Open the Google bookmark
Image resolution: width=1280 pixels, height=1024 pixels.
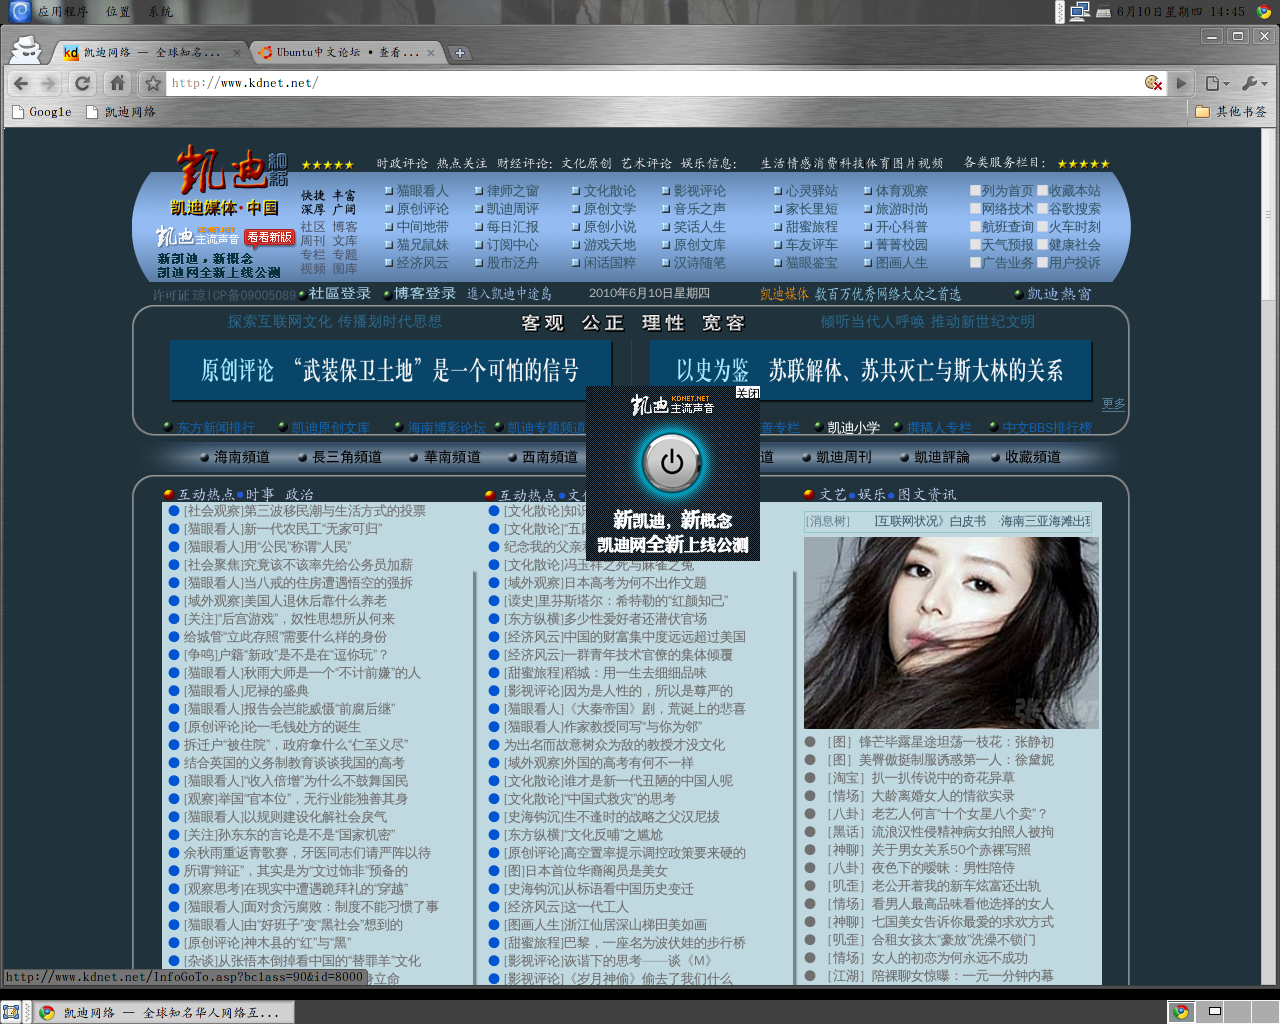point(42,112)
